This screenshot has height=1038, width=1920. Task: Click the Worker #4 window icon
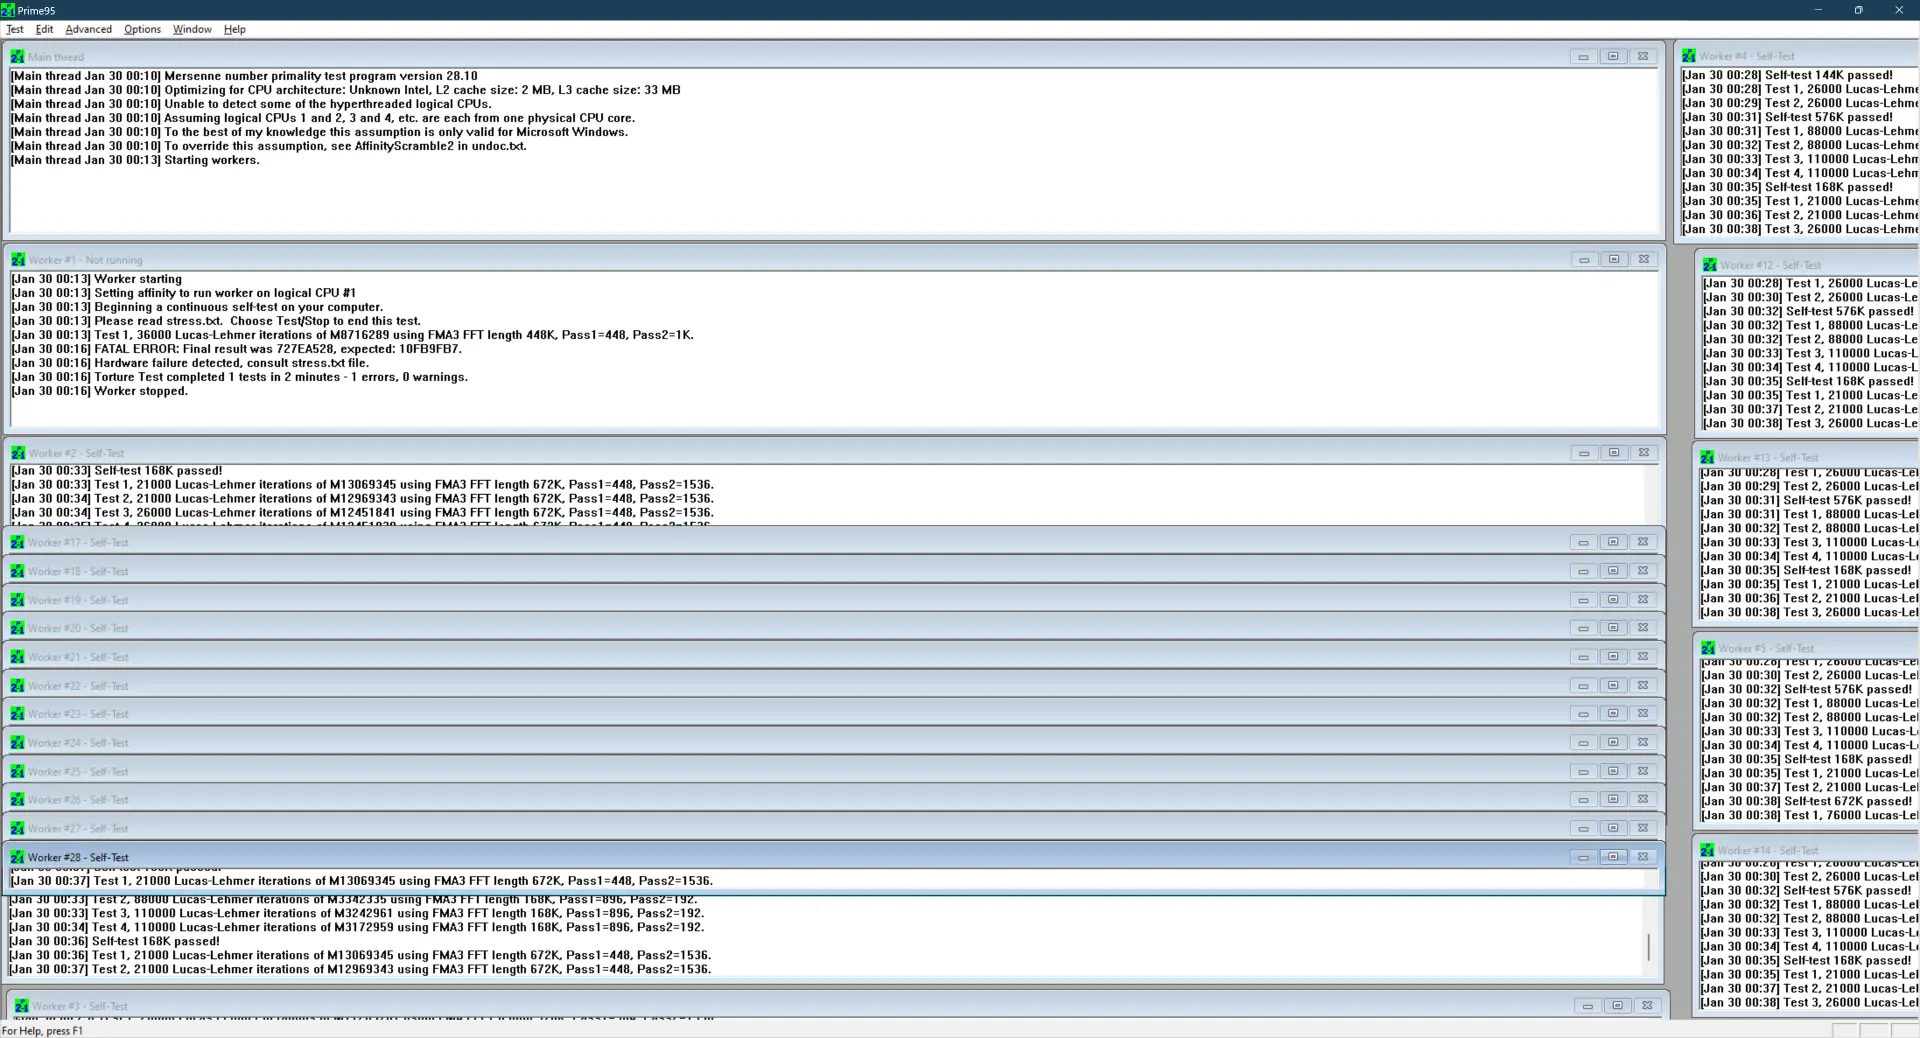pyautogui.click(x=1688, y=56)
